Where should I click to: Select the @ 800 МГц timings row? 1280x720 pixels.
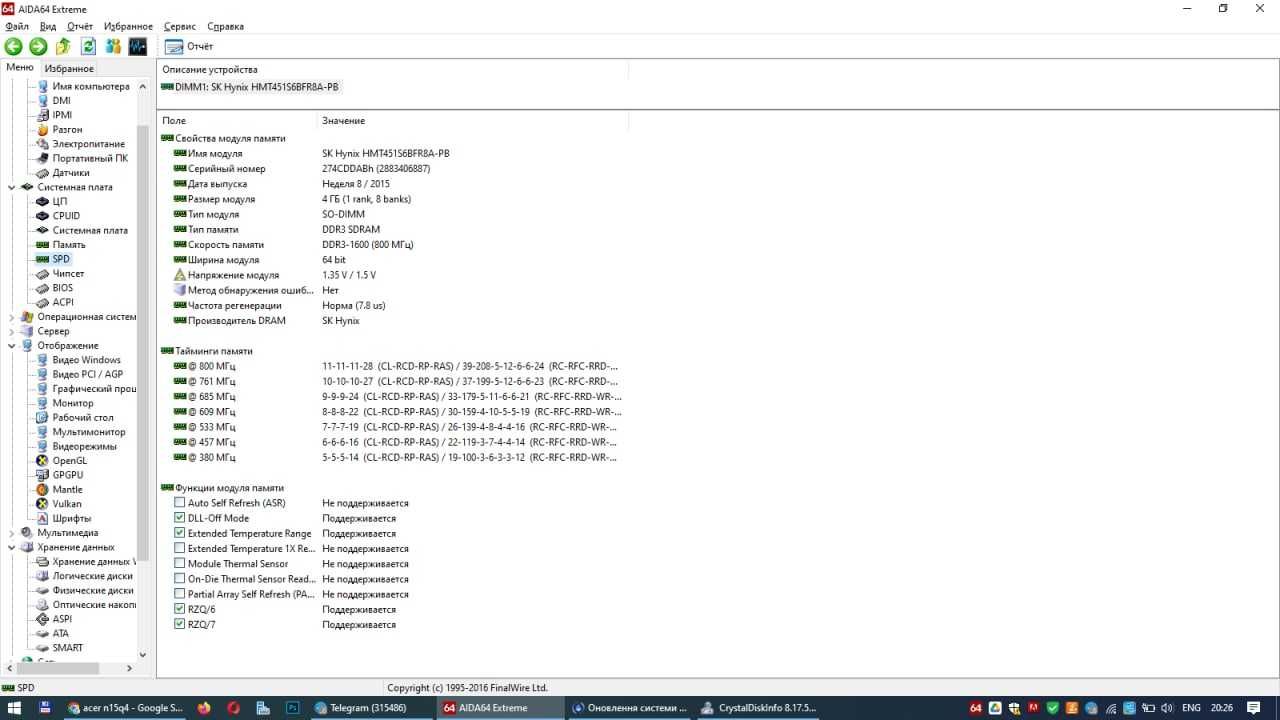pyautogui.click(x=397, y=366)
